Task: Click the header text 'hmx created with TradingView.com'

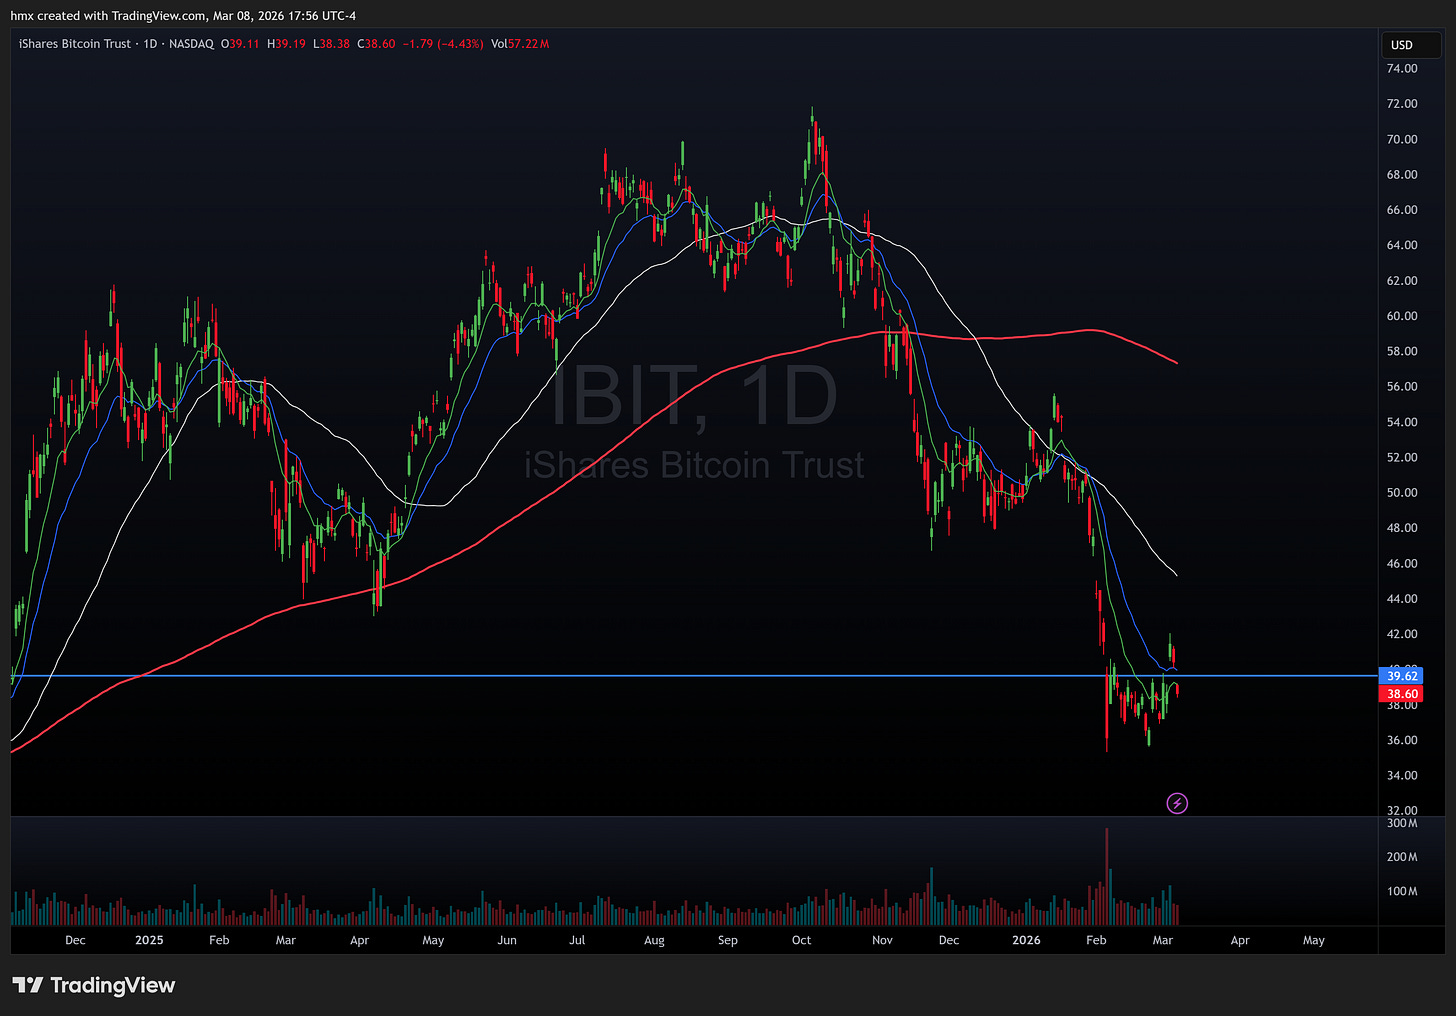Action: pos(109,16)
